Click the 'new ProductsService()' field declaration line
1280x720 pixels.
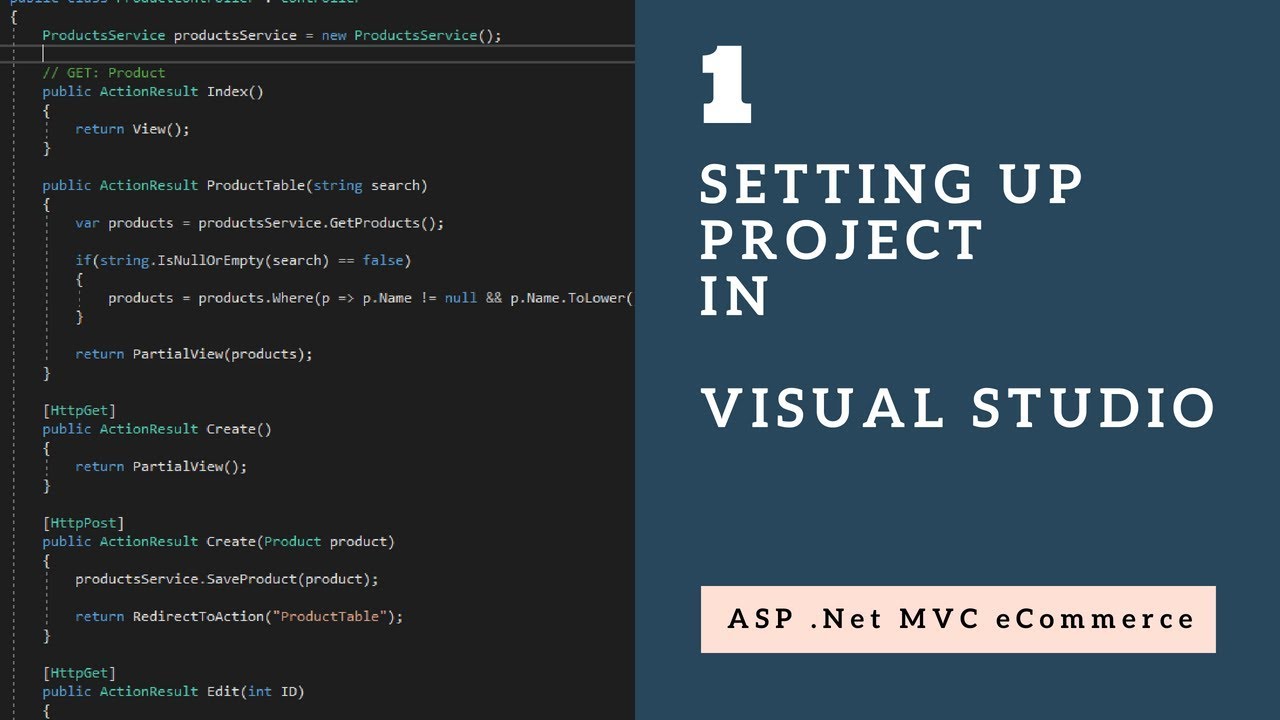(x=271, y=35)
